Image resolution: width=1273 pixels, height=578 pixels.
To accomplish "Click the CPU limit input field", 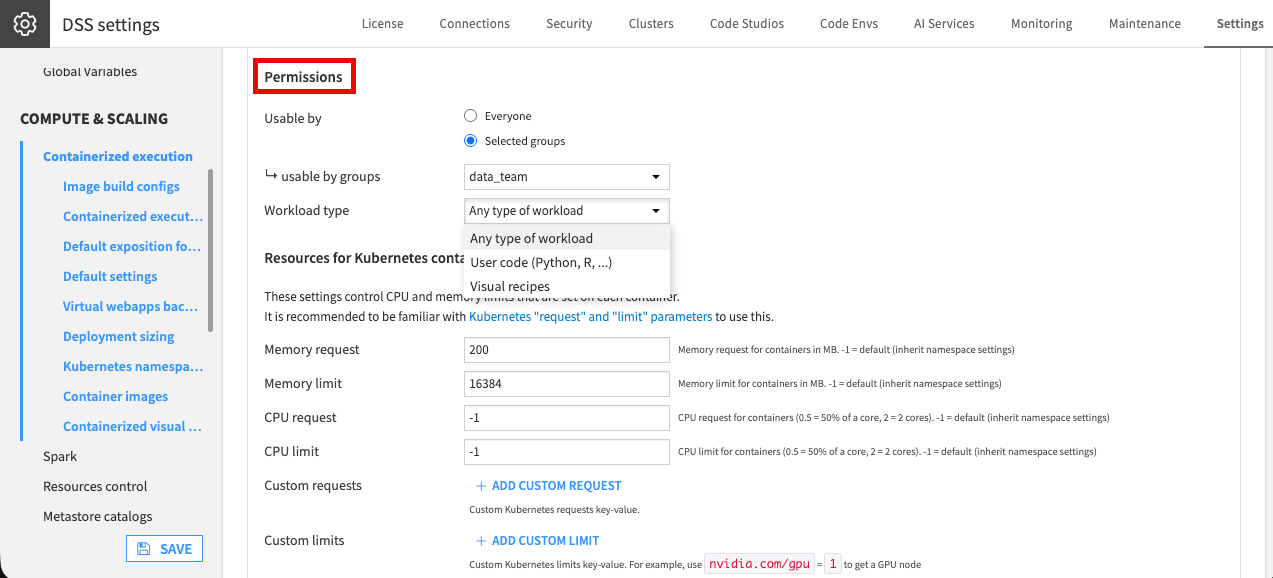I will (x=567, y=452).
